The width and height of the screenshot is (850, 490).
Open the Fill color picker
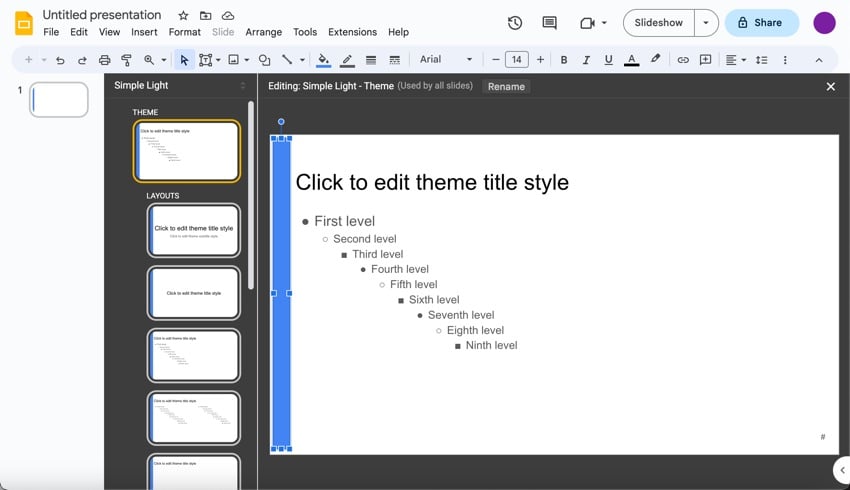point(323,60)
